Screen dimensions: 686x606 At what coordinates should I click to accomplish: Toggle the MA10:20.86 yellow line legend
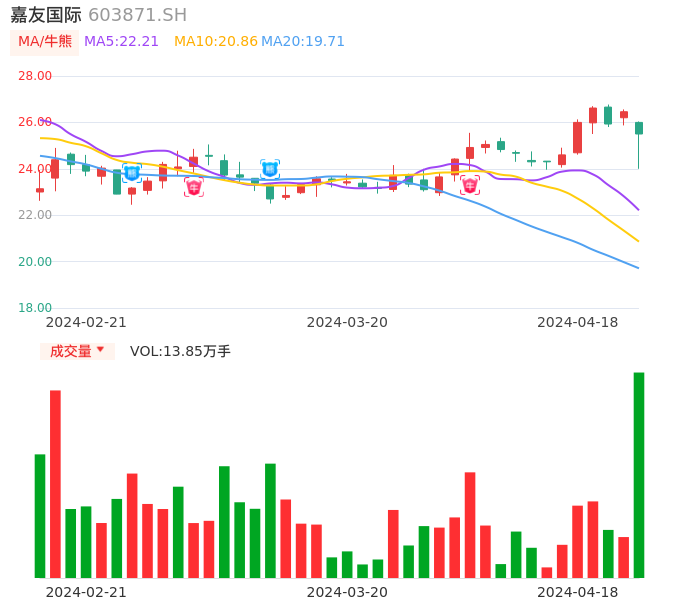pos(216,41)
